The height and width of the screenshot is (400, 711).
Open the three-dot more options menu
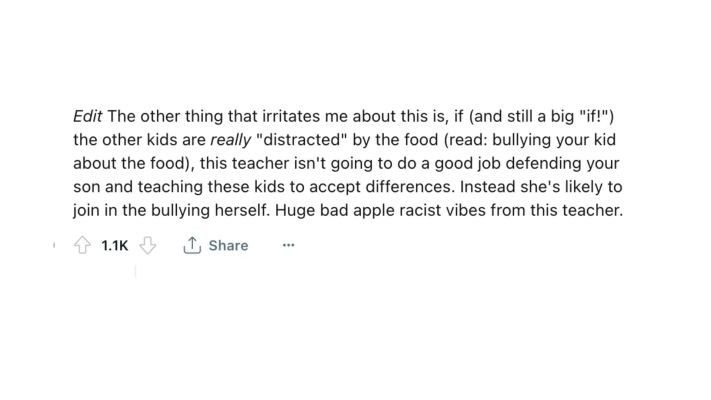click(x=288, y=245)
